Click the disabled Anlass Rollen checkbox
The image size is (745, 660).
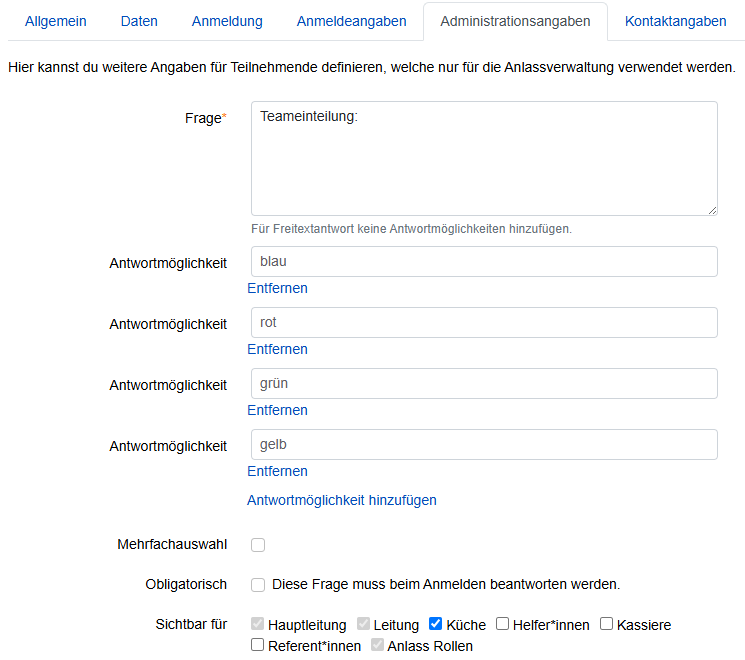point(377,645)
